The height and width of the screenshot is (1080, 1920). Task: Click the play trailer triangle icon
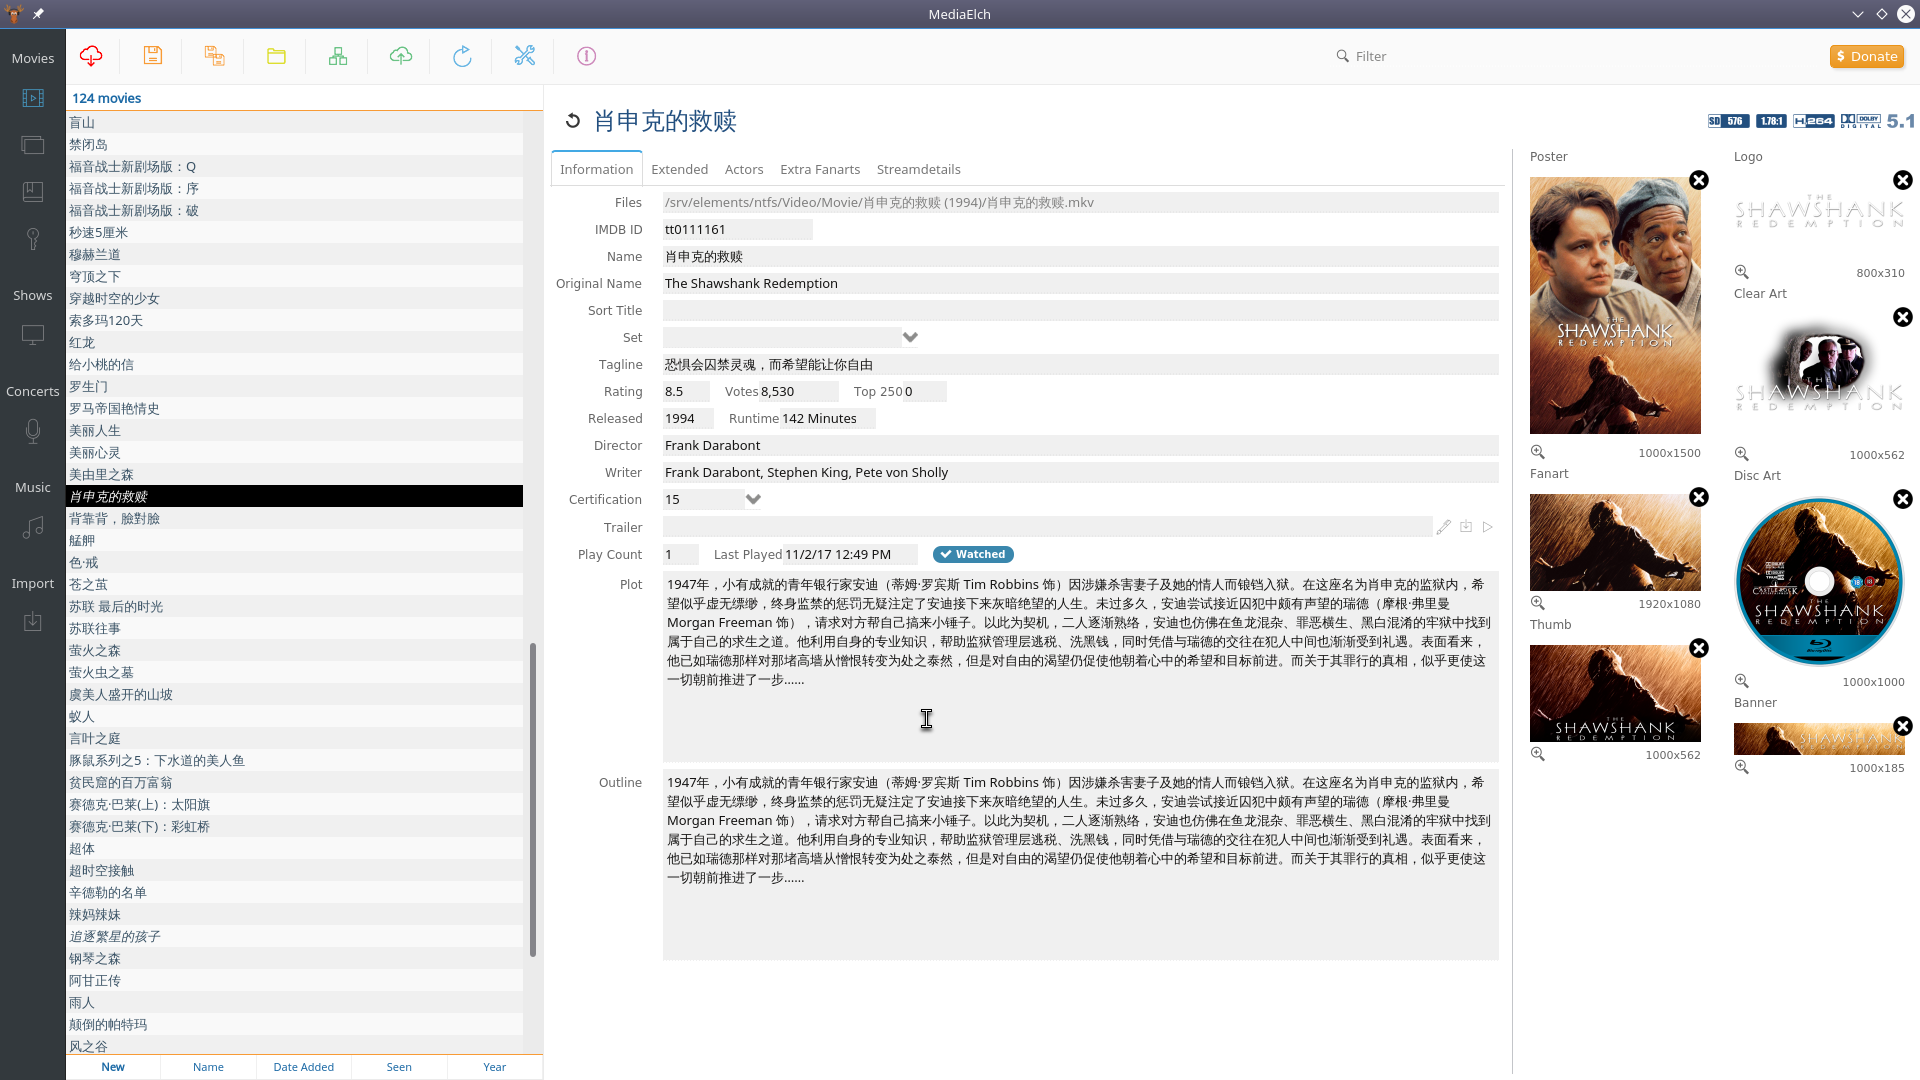(1488, 527)
